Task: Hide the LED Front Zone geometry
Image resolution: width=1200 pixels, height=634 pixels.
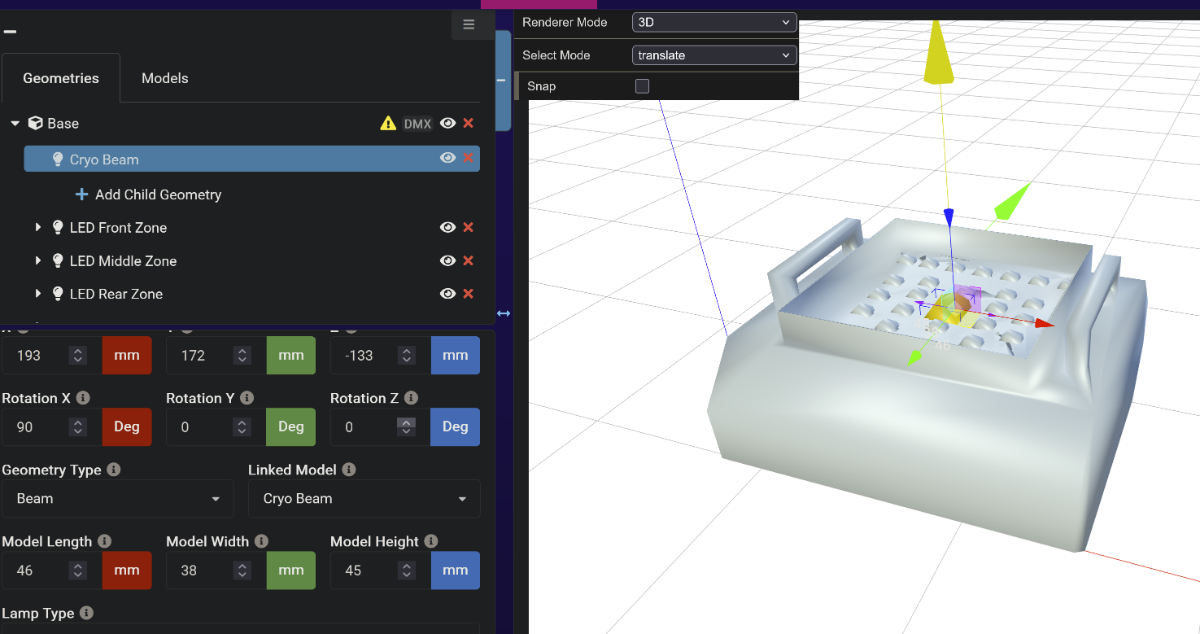Action: coord(448,227)
